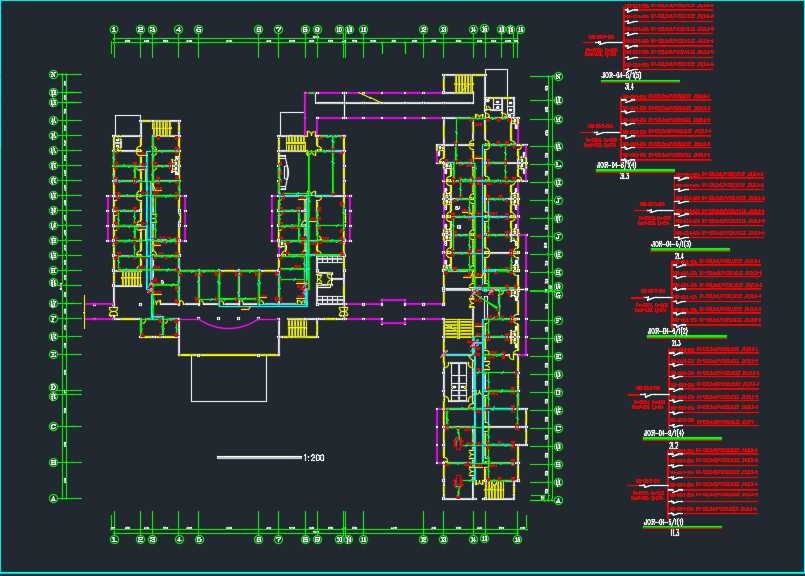805x576 pixels.
Task: Select the green busbar under JOR-04-6/1(1)
Action: [682, 527]
